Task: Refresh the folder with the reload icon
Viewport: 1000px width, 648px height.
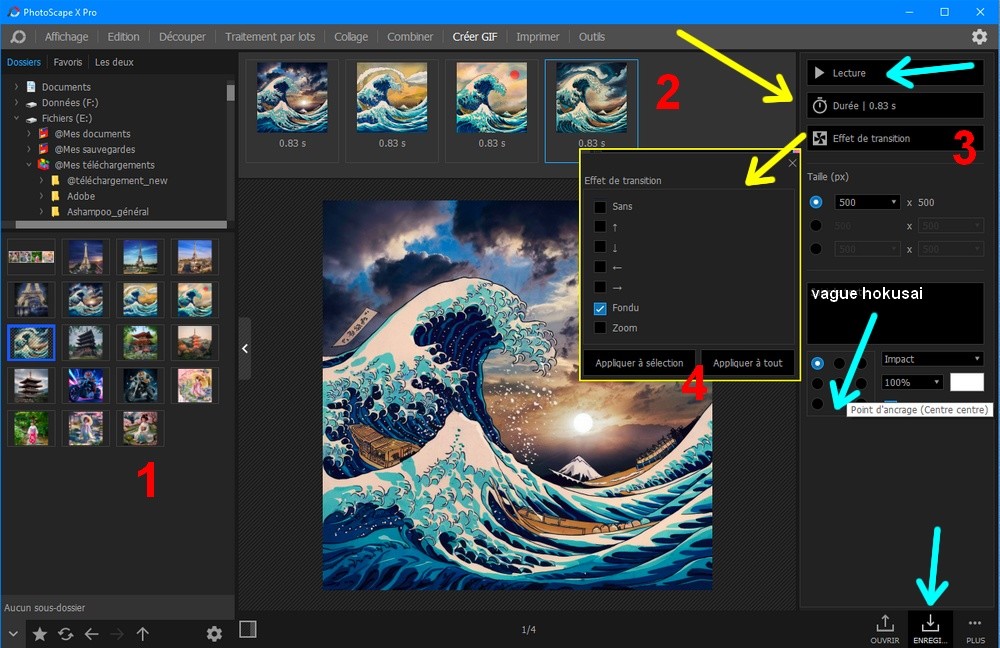Action: point(65,633)
